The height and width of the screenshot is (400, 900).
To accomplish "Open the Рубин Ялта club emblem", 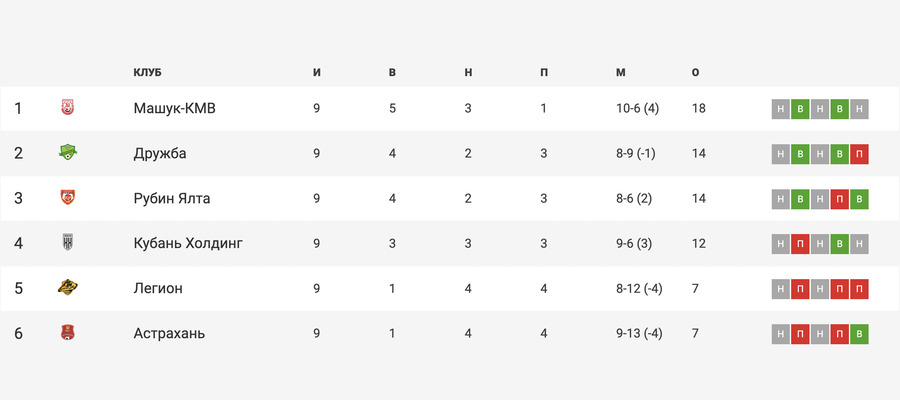I will (68, 197).
